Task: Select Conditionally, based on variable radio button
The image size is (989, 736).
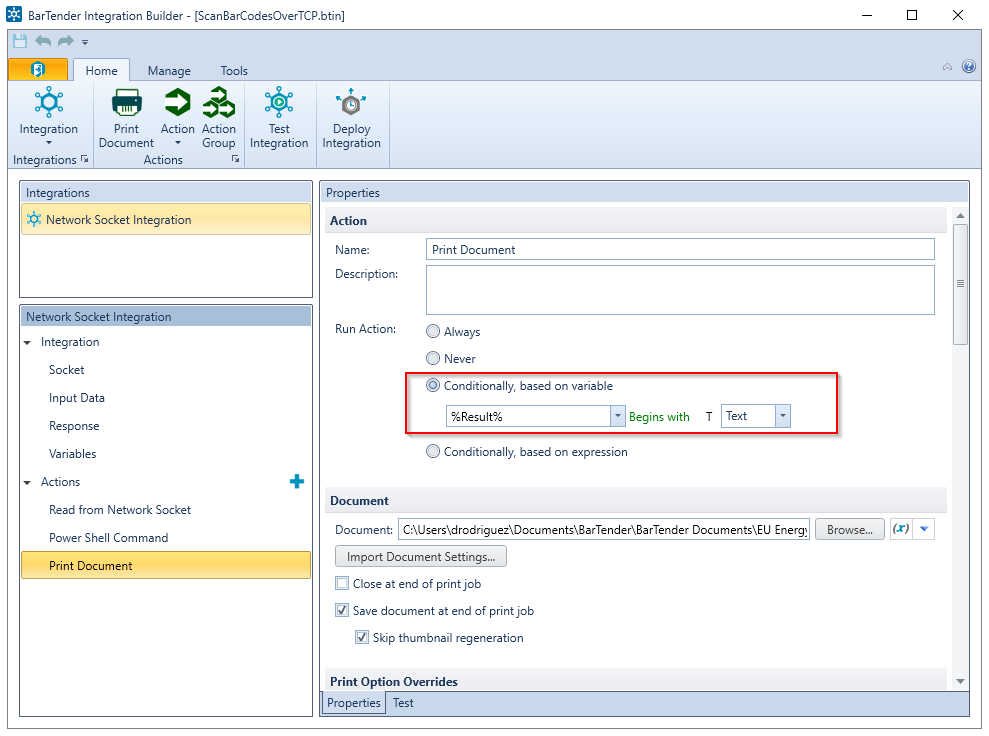Action: pos(433,385)
